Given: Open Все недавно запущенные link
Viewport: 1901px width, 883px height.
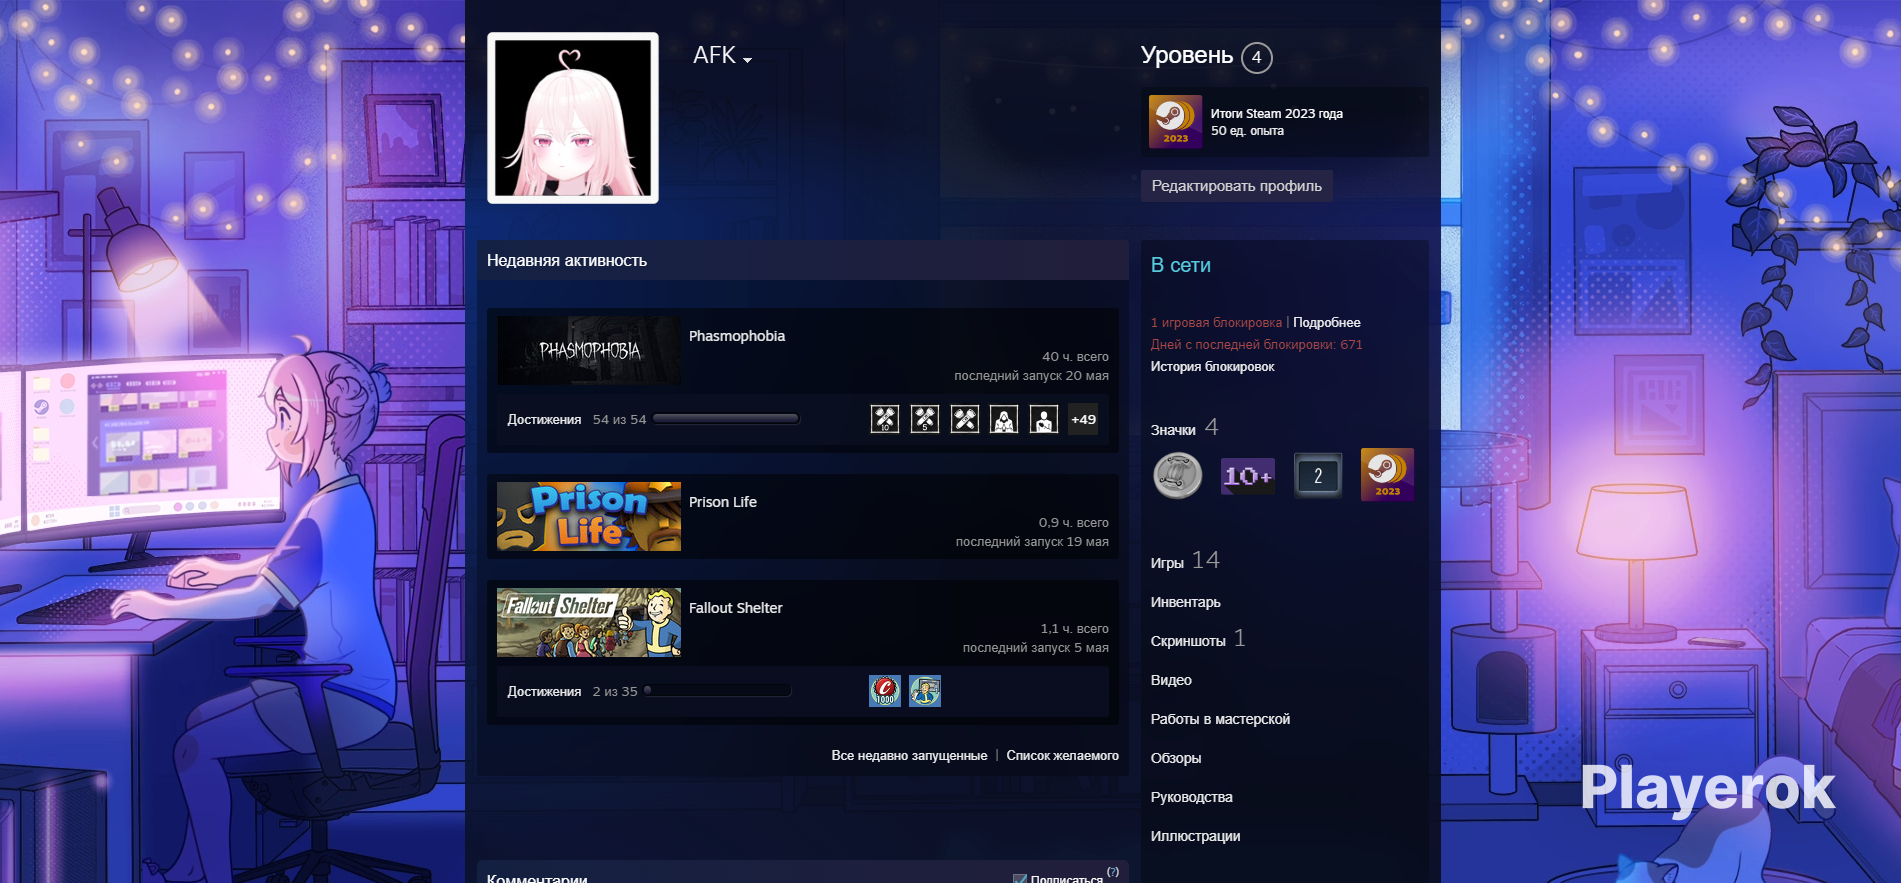Looking at the screenshot, I should (x=909, y=755).
